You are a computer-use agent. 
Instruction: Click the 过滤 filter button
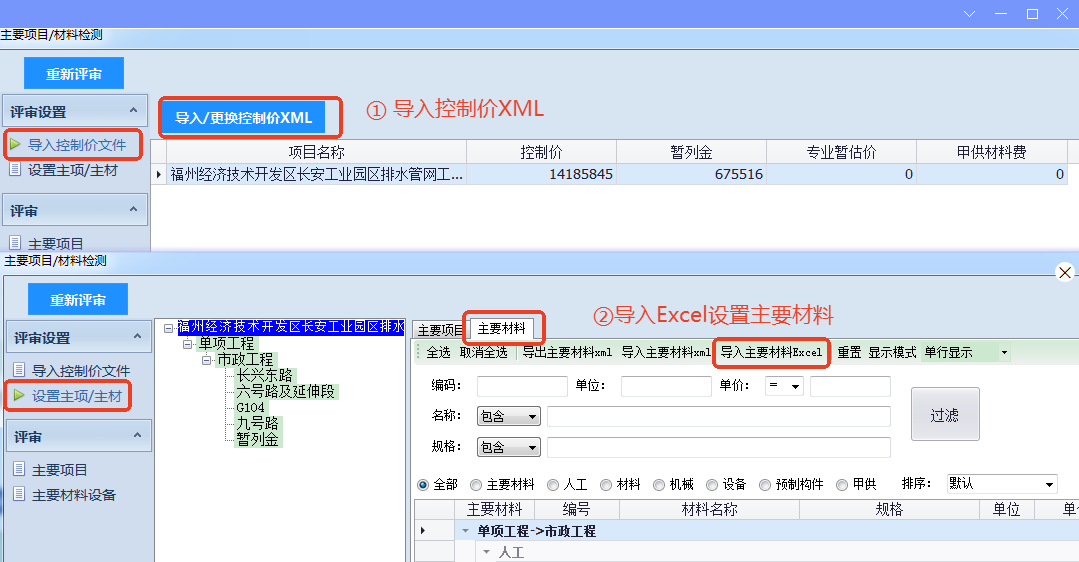[944, 415]
